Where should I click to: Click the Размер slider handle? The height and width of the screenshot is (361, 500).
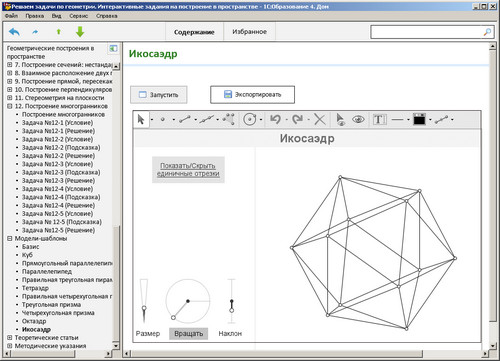(x=144, y=308)
